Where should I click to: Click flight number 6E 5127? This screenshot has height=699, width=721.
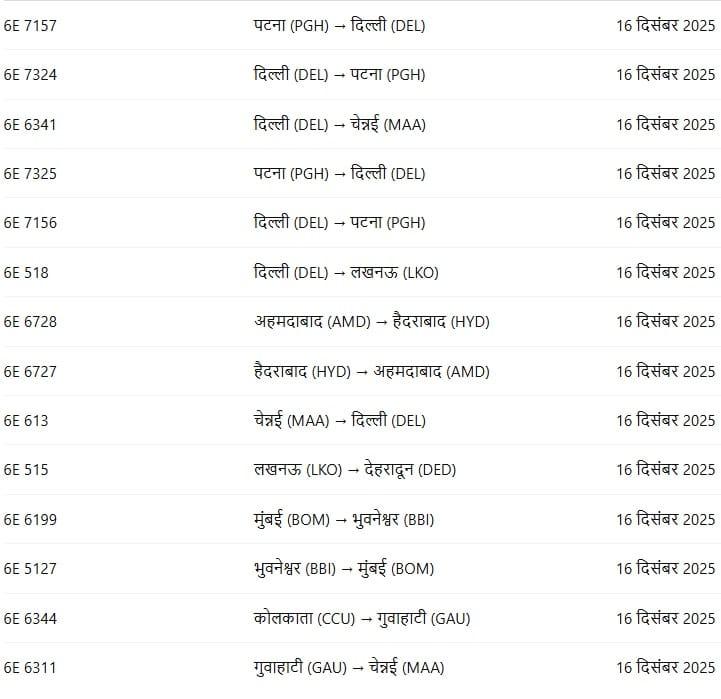[x=31, y=569]
